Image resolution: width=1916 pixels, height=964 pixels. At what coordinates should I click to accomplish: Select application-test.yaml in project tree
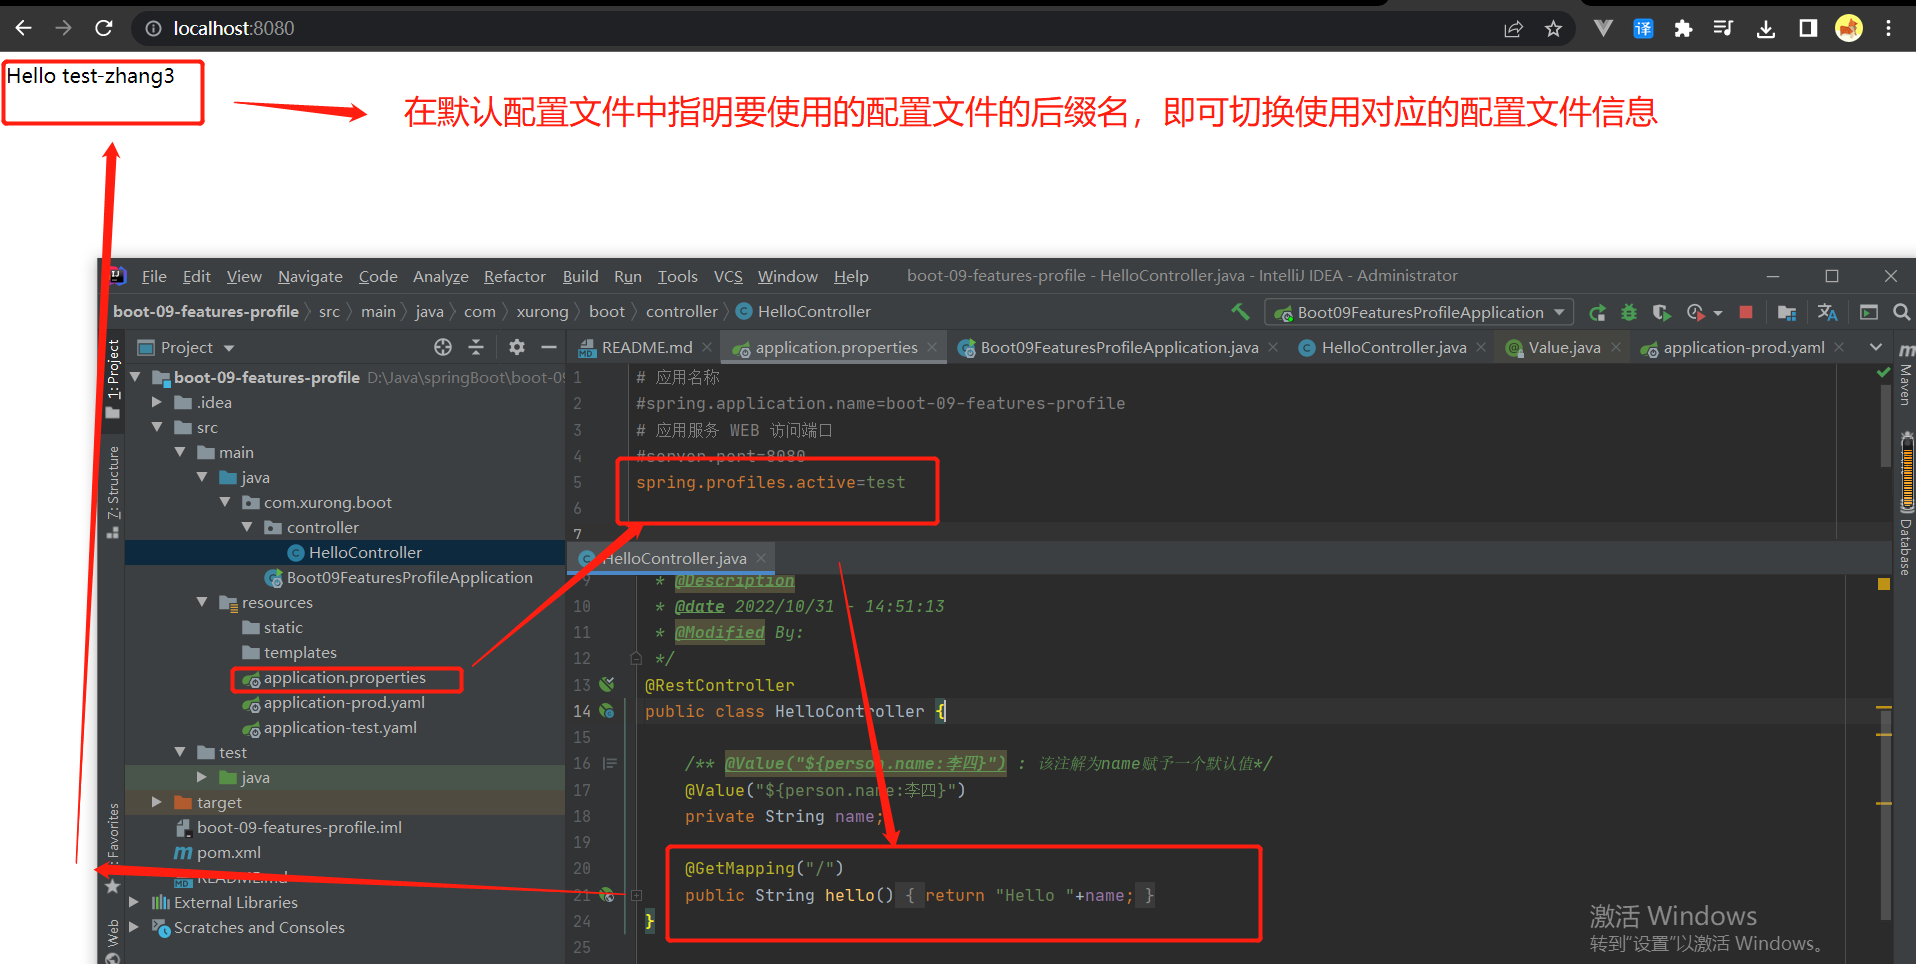(340, 727)
